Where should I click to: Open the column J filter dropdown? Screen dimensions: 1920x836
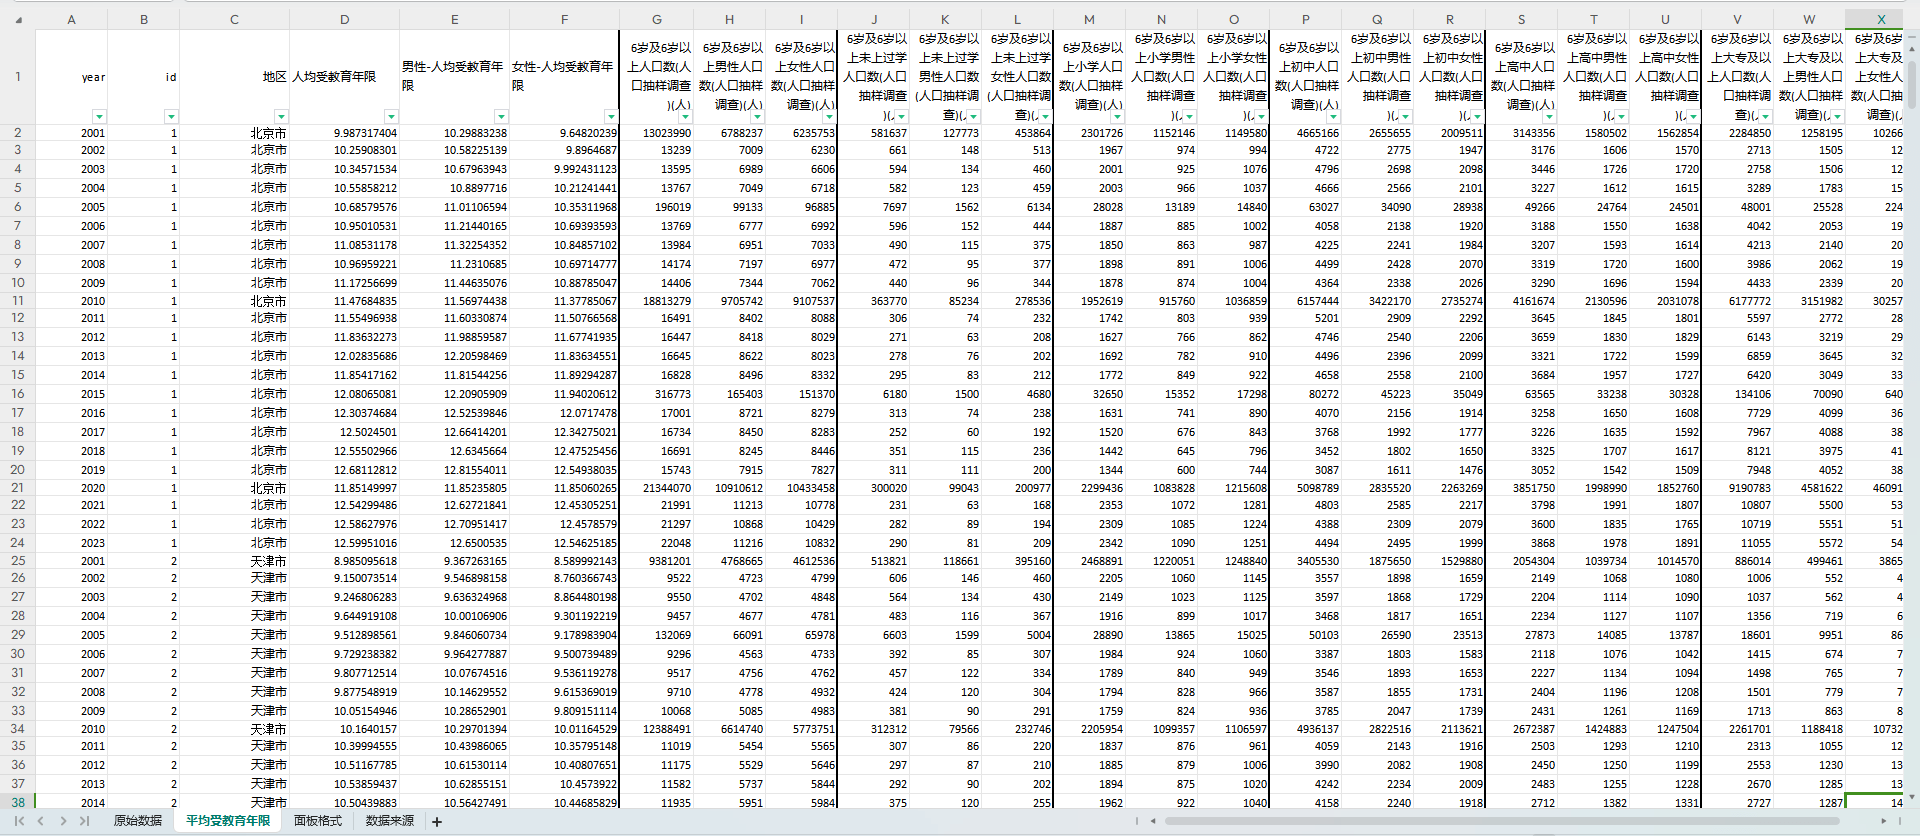901,117
